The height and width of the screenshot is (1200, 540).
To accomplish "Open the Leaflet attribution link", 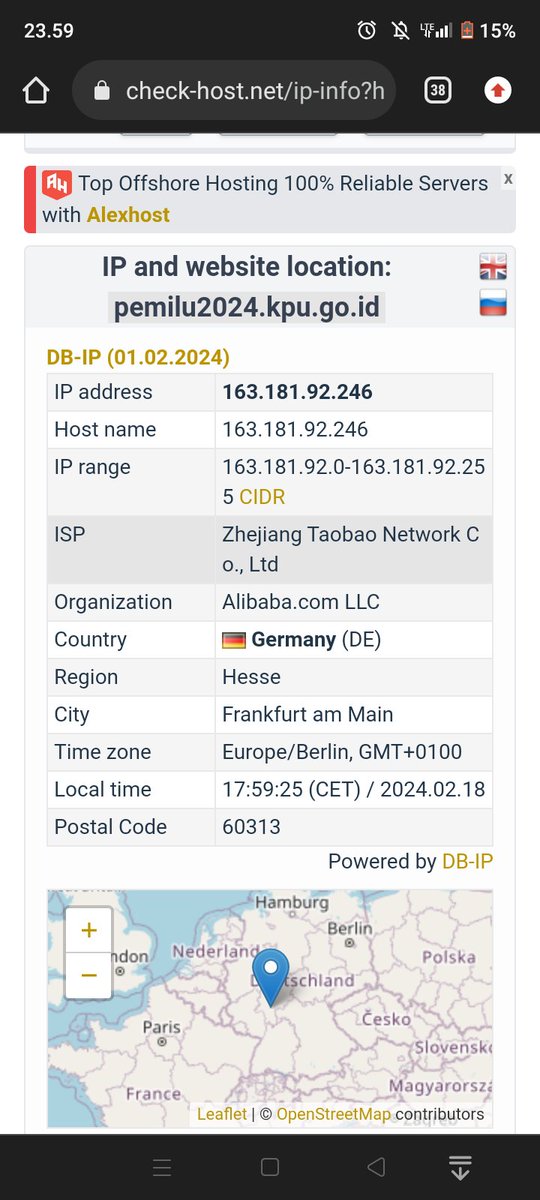I will click(x=221, y=1114).
